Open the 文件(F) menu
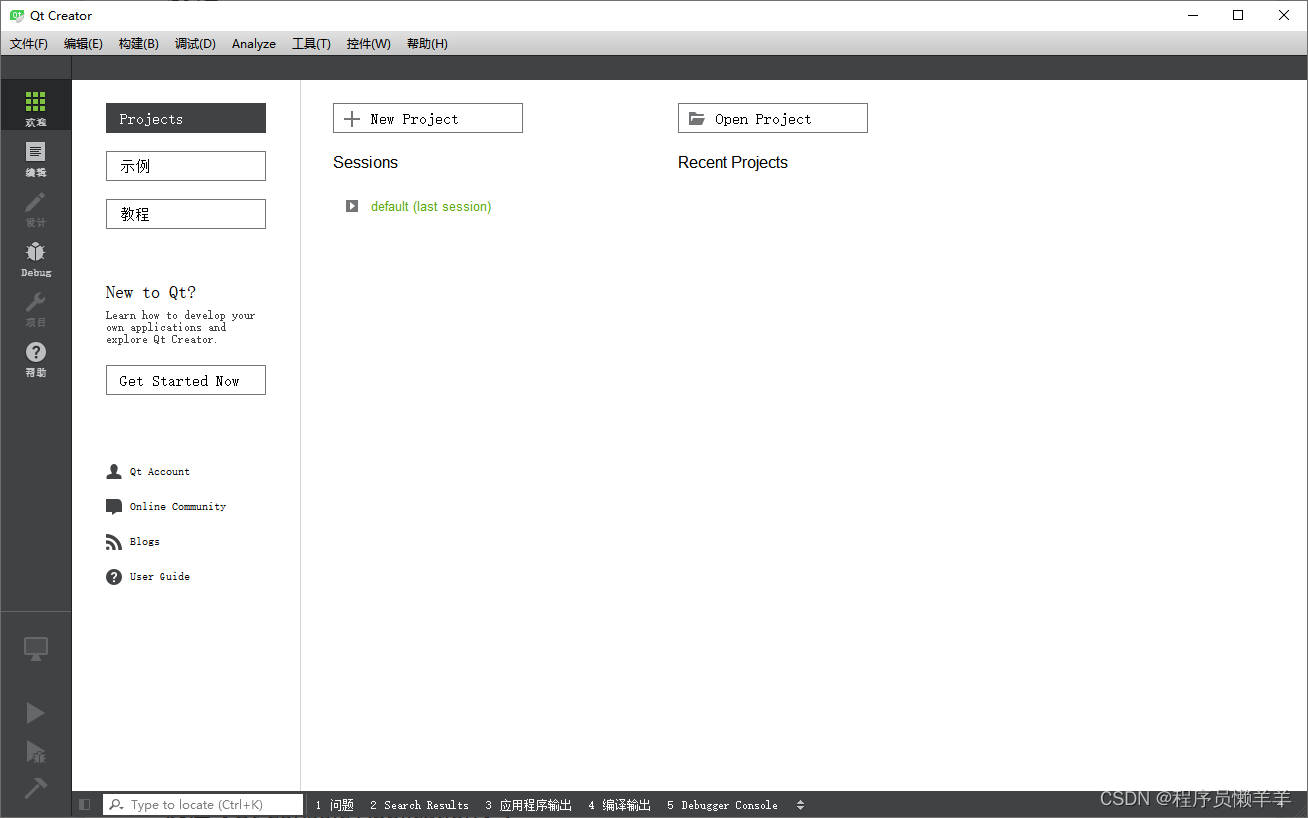1308x818 pixels. click(29, 44)
